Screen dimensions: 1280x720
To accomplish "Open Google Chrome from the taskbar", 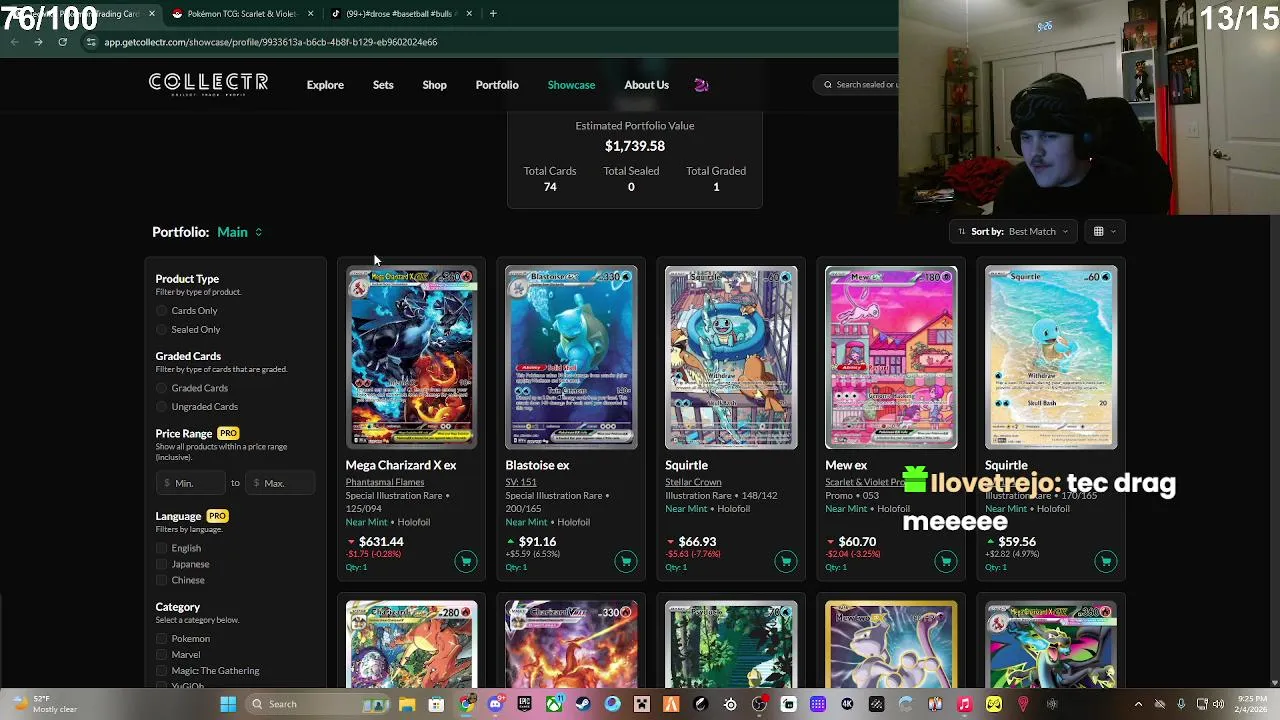I will point(466,704).
